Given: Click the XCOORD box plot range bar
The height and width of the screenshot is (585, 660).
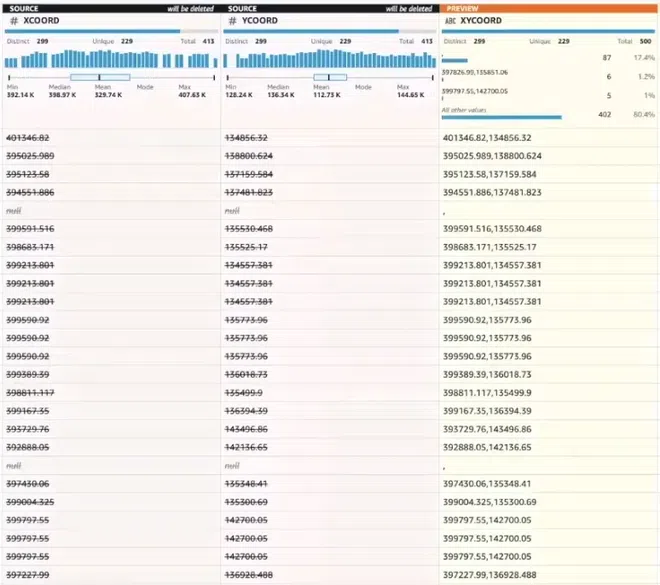Looking at the screenshot, I should 112,77.
